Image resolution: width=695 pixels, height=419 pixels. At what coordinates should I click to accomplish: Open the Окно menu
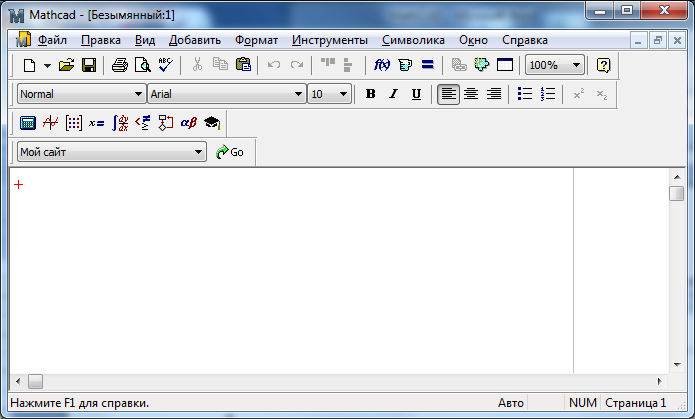[x=473, y=40]
